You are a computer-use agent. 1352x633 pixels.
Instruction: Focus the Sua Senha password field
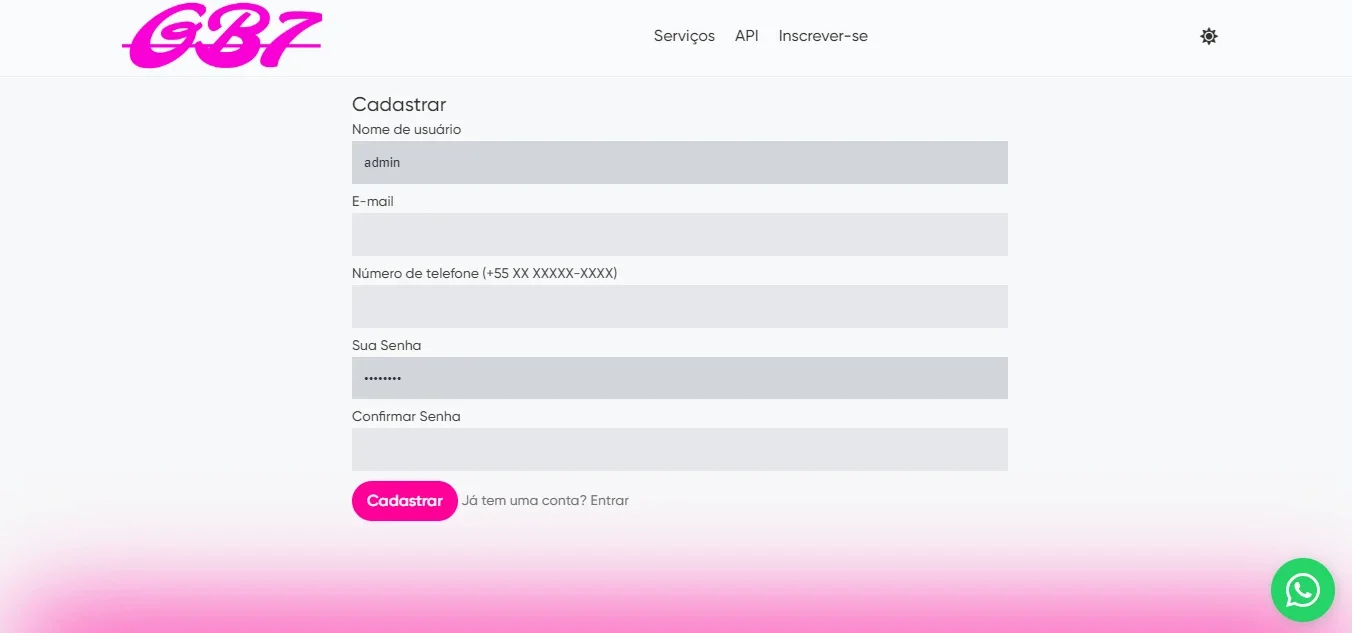[x=680, y=378]
